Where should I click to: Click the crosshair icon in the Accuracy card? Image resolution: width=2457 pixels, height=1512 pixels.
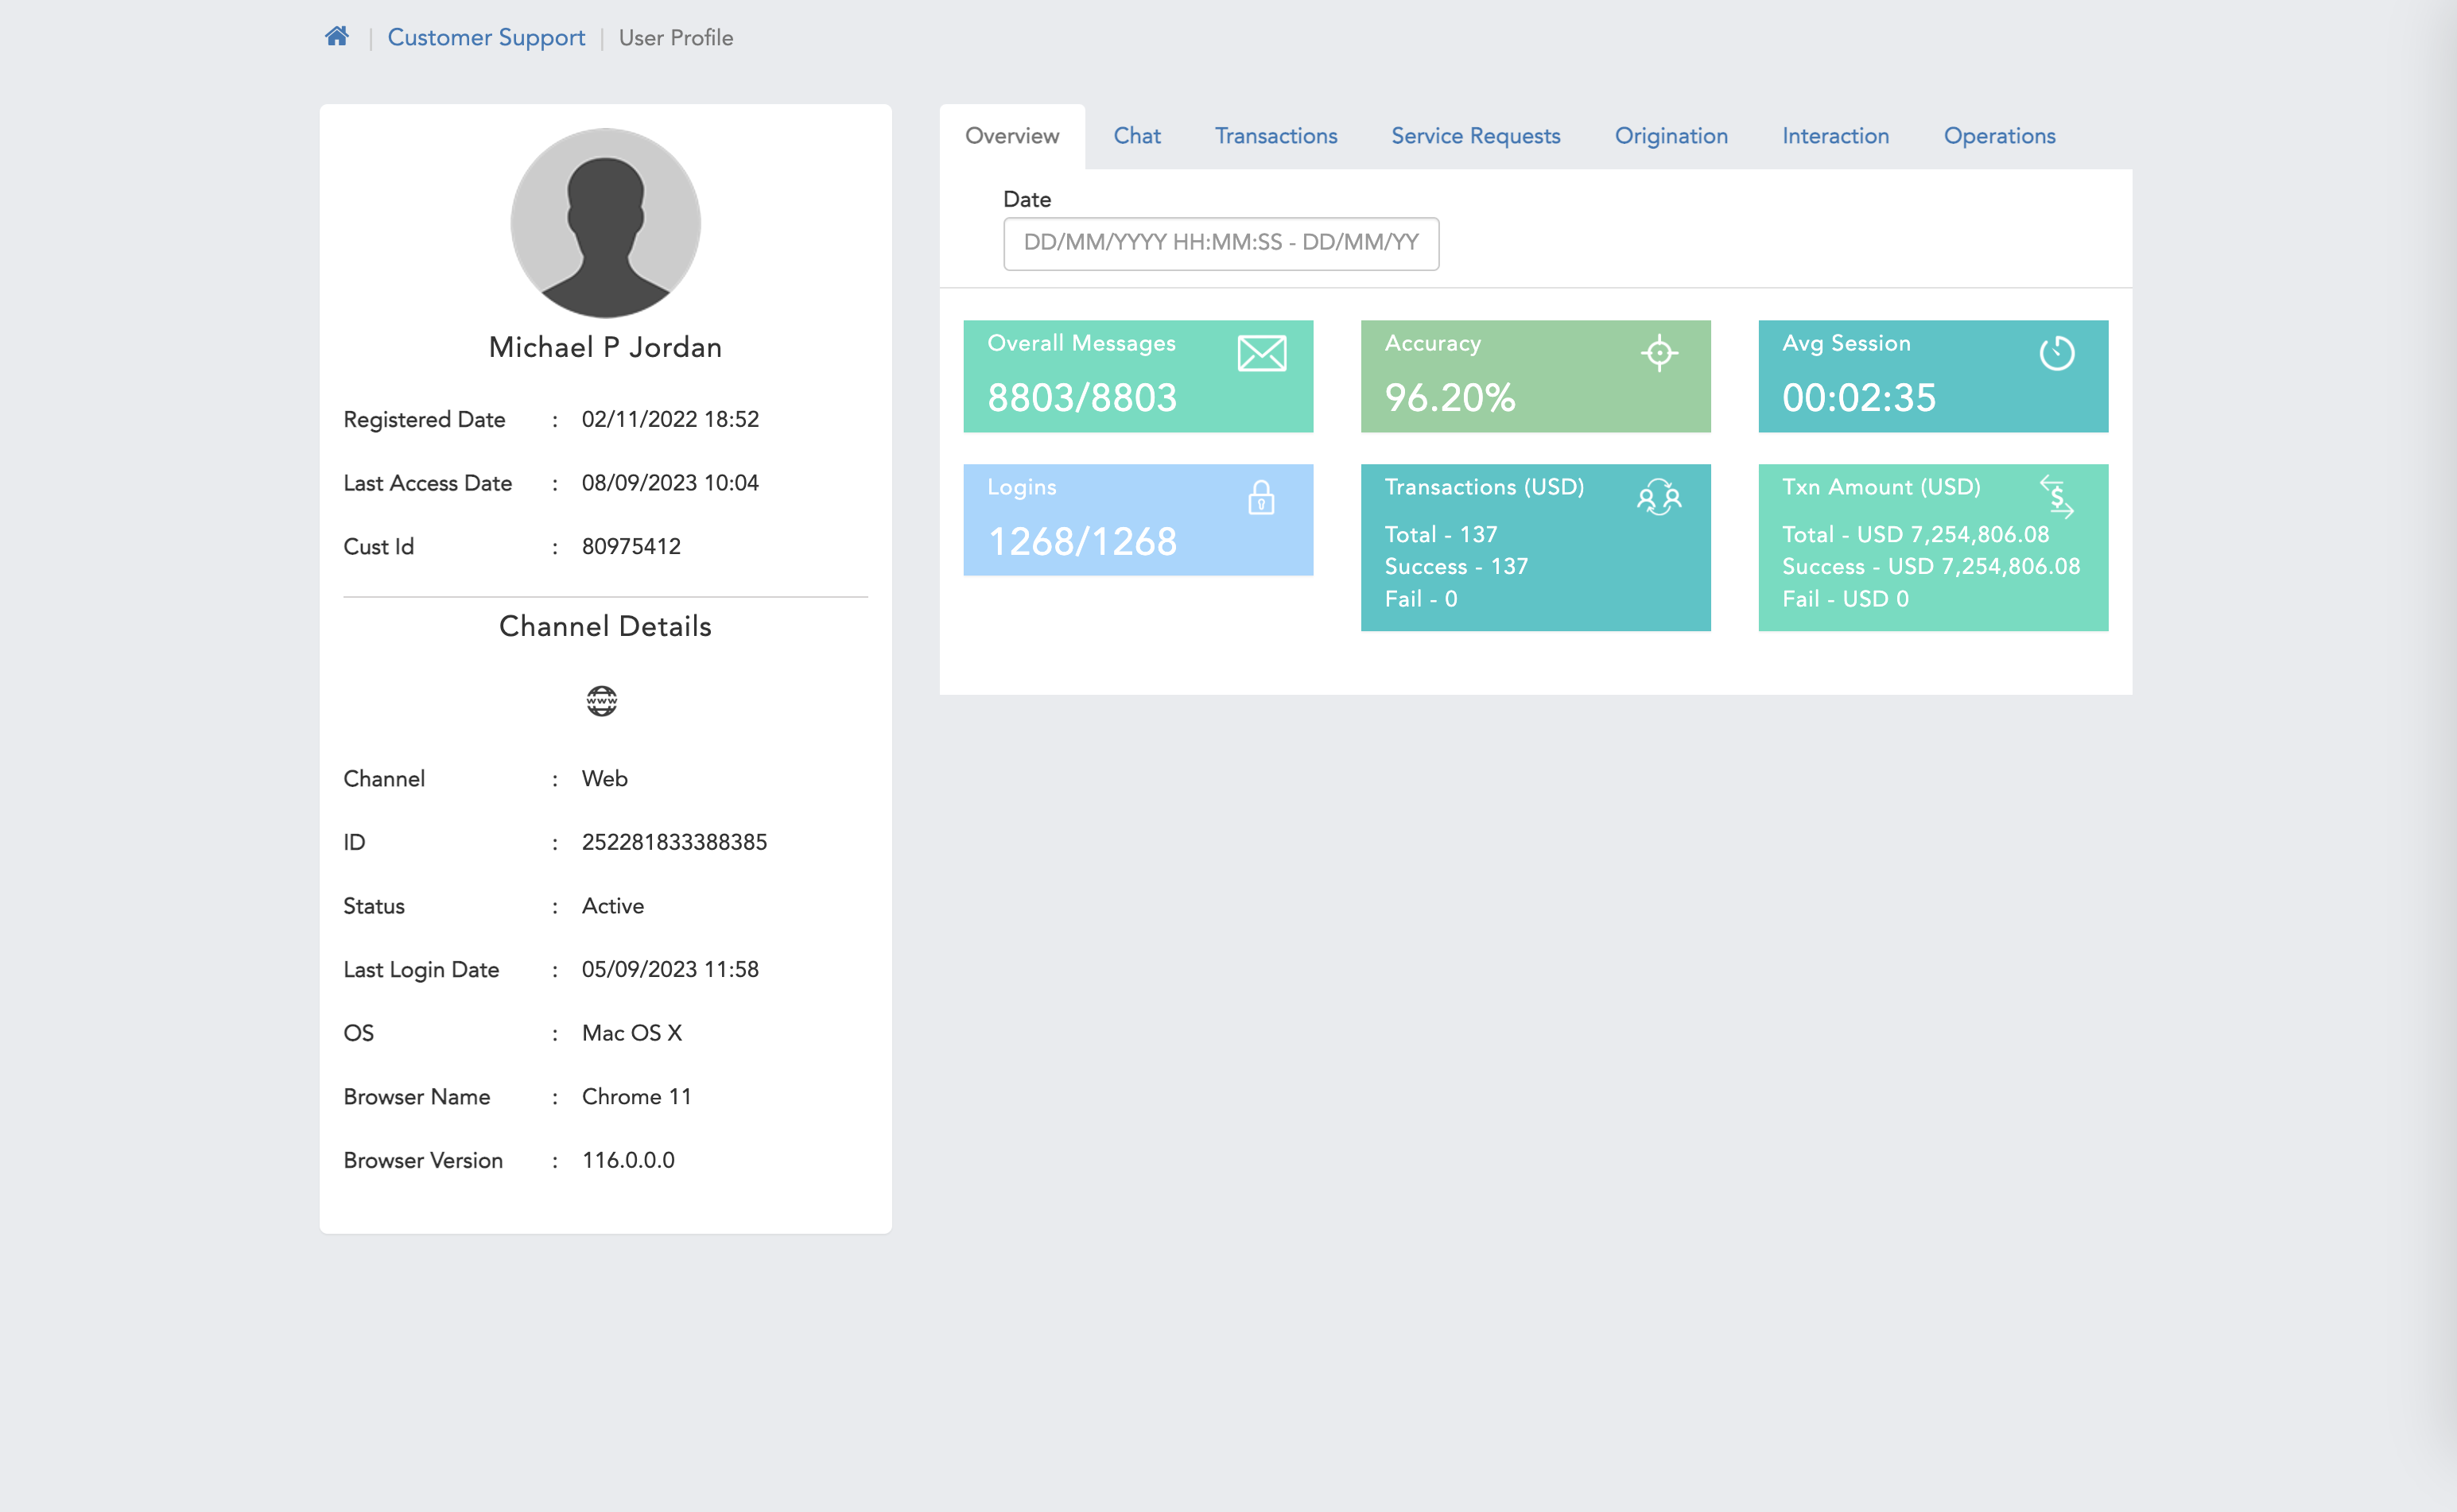(1659, 353)
